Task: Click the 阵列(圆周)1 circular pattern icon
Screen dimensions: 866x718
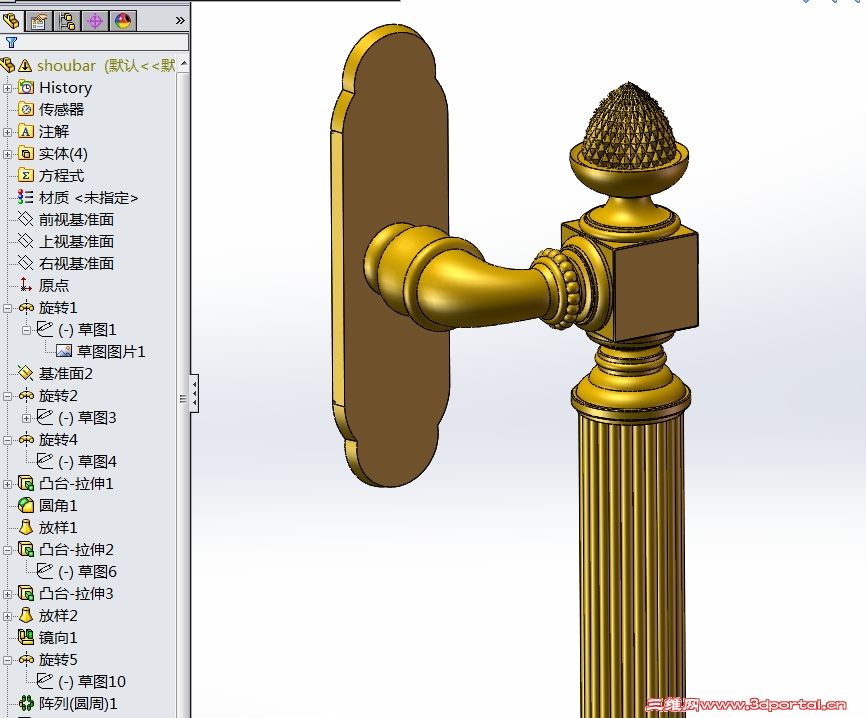Action: tap(25, 703)
